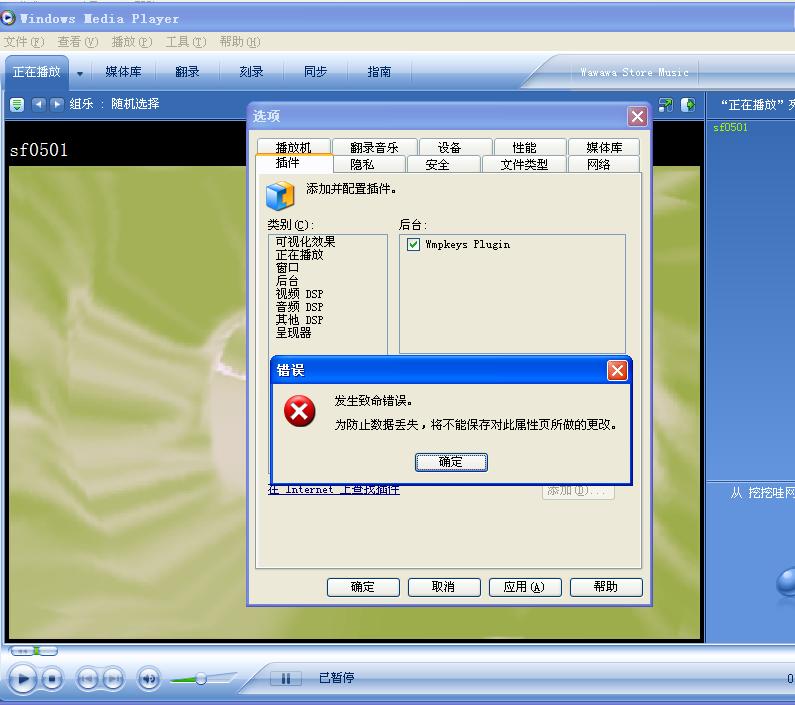Click previous visualization arrow icon
This screenshot has width=795, height=705.
coord(39,104)
